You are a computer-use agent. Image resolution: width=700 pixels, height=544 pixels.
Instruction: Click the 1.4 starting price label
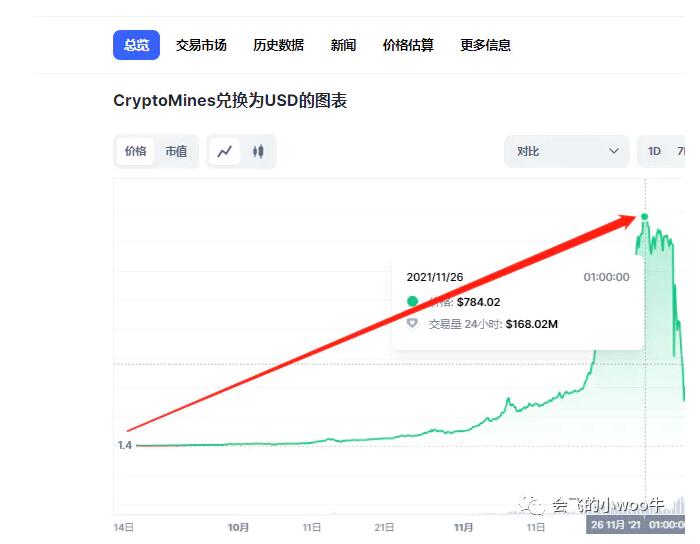[124, 445]
